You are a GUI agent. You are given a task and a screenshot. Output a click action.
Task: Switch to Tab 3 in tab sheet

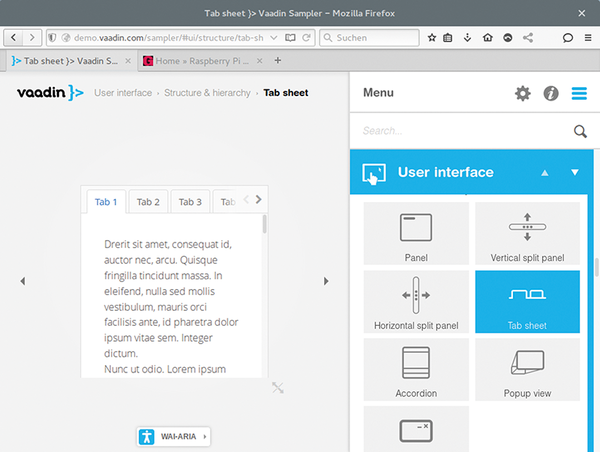(190, 202)
